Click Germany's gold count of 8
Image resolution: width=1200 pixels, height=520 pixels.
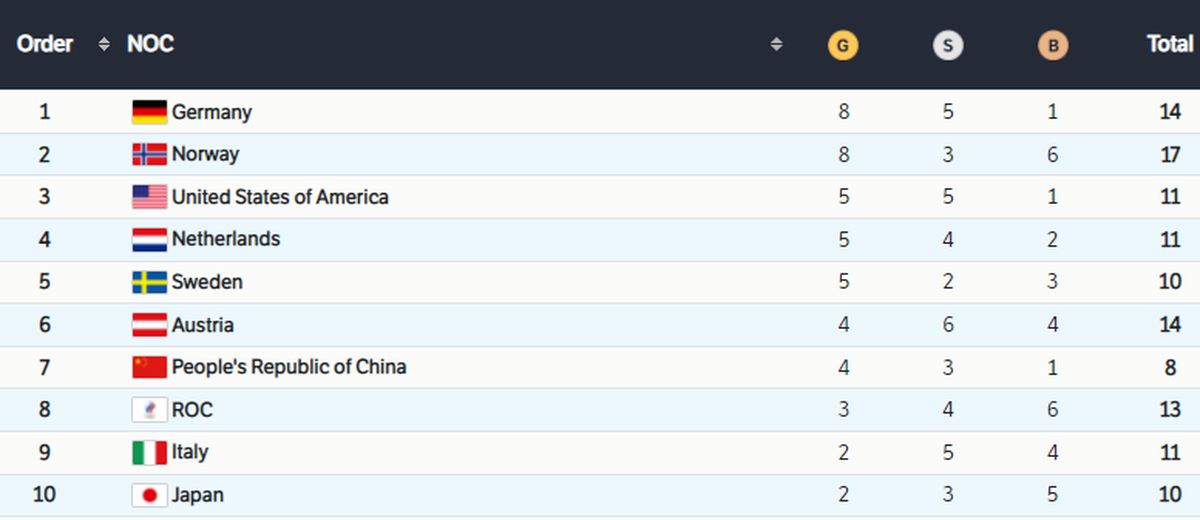pyautogui.click(x=844, y=112)
